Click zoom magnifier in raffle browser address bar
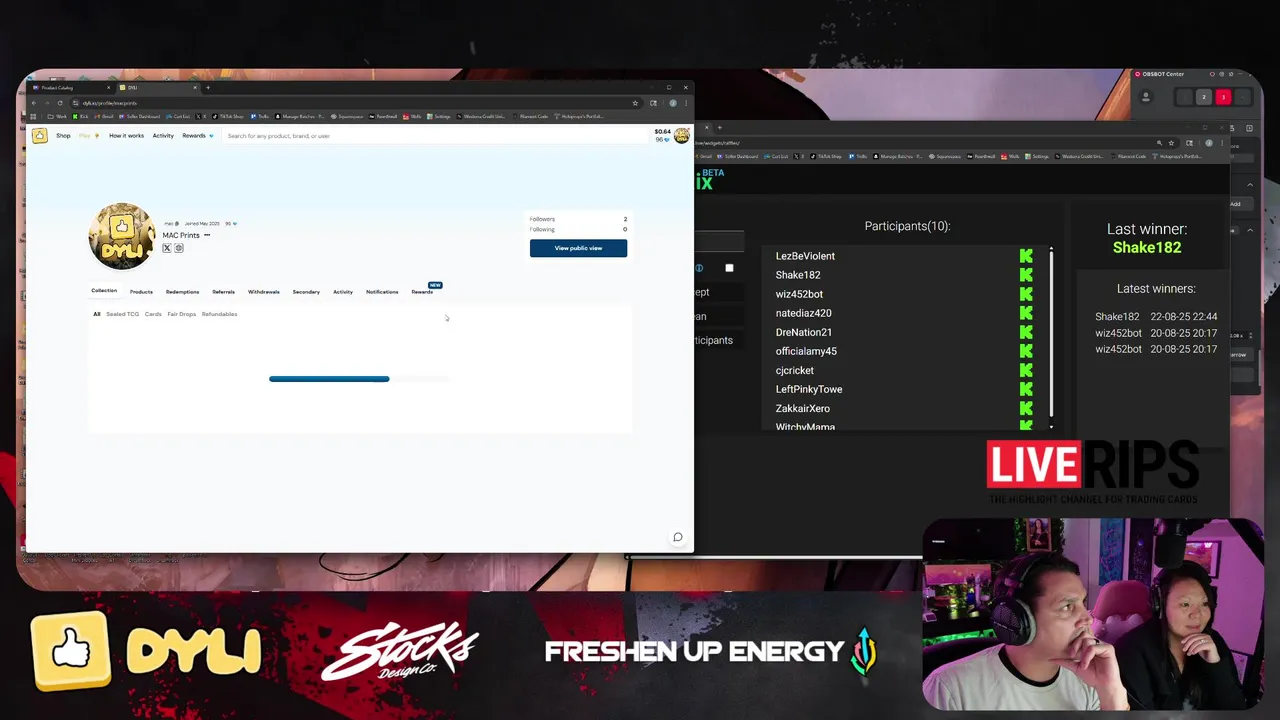Viewport: 1280px width, 720px height. pos(1160,143)
